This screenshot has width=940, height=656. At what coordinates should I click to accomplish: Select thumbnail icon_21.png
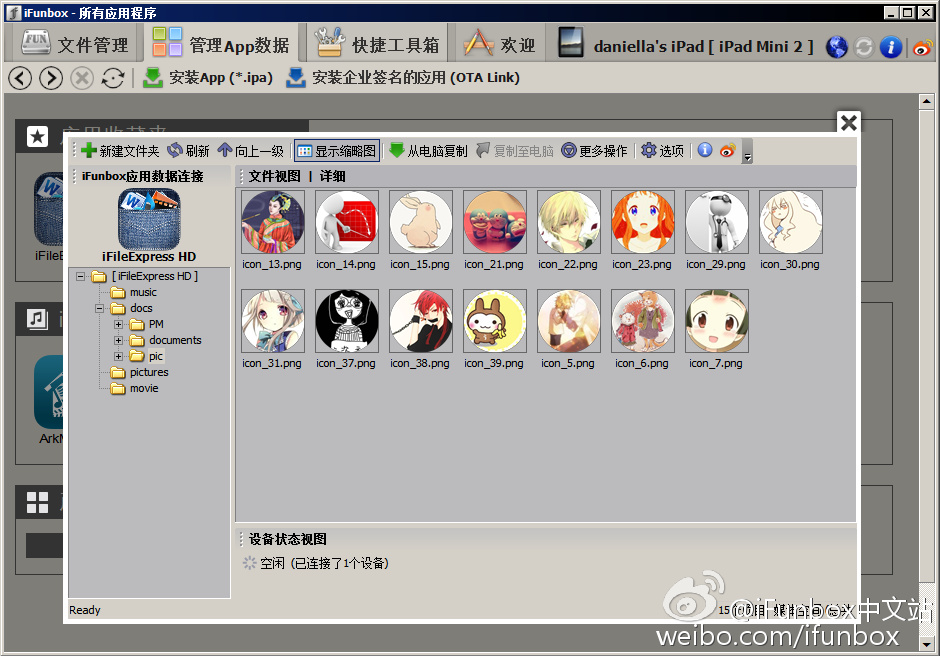pyautogui.click(x=495, y=222)
